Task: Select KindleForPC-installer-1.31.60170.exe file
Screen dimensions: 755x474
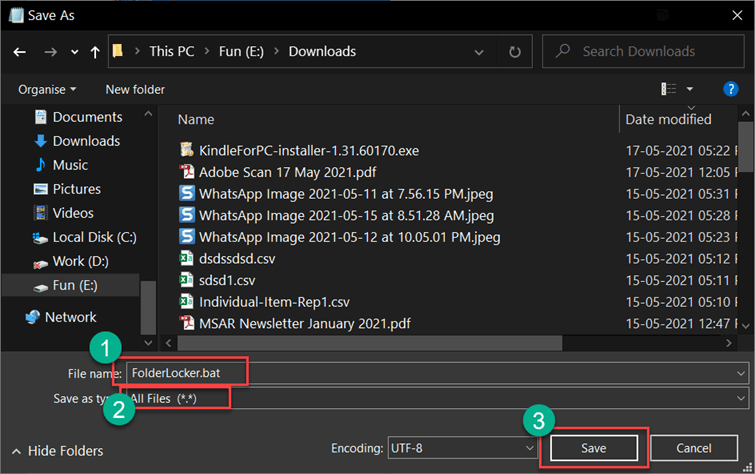Action: coord(308,150)
